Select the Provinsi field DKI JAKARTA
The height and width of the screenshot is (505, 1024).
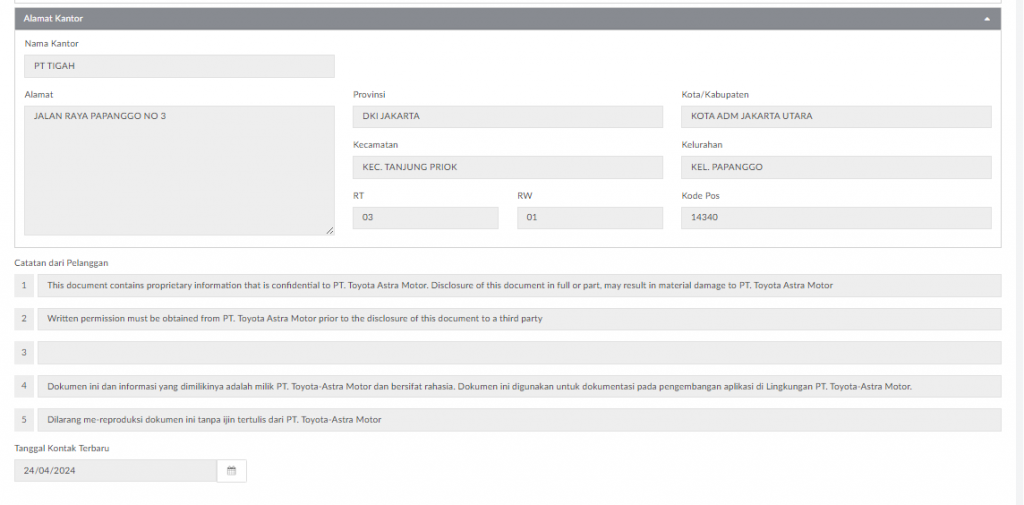coord(507,117)
